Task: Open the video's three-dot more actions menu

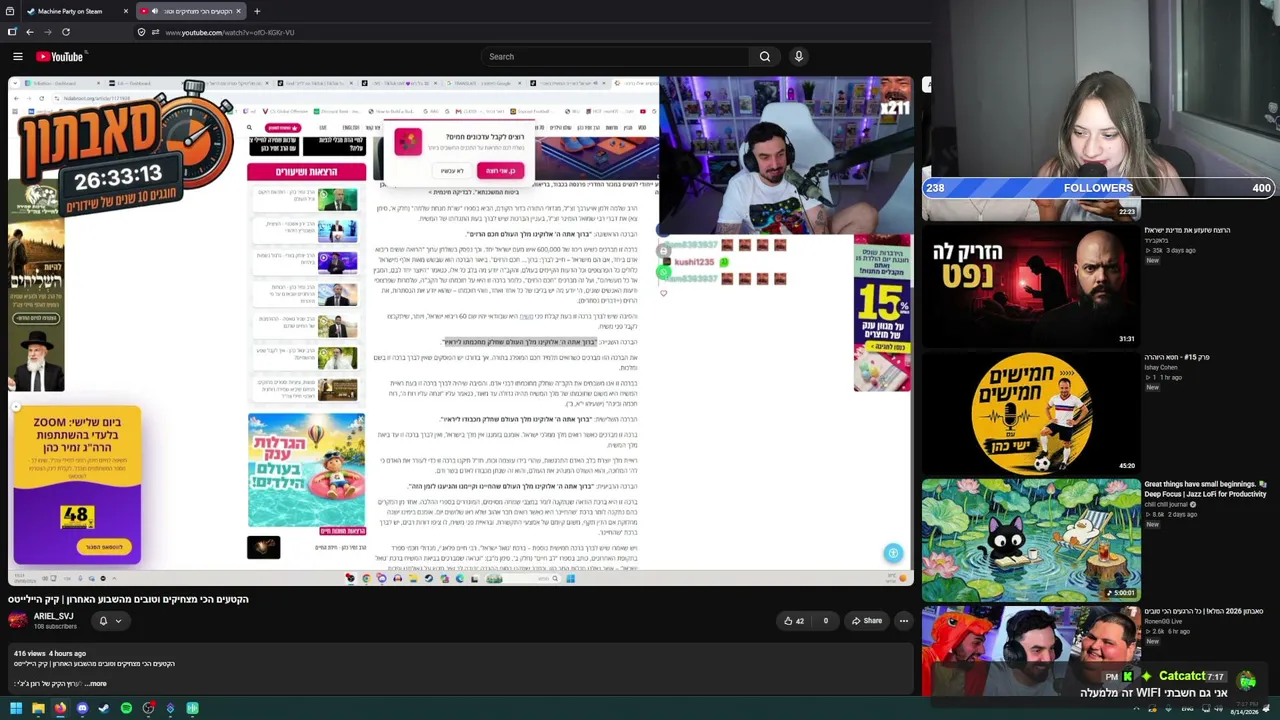Action: 904,621
